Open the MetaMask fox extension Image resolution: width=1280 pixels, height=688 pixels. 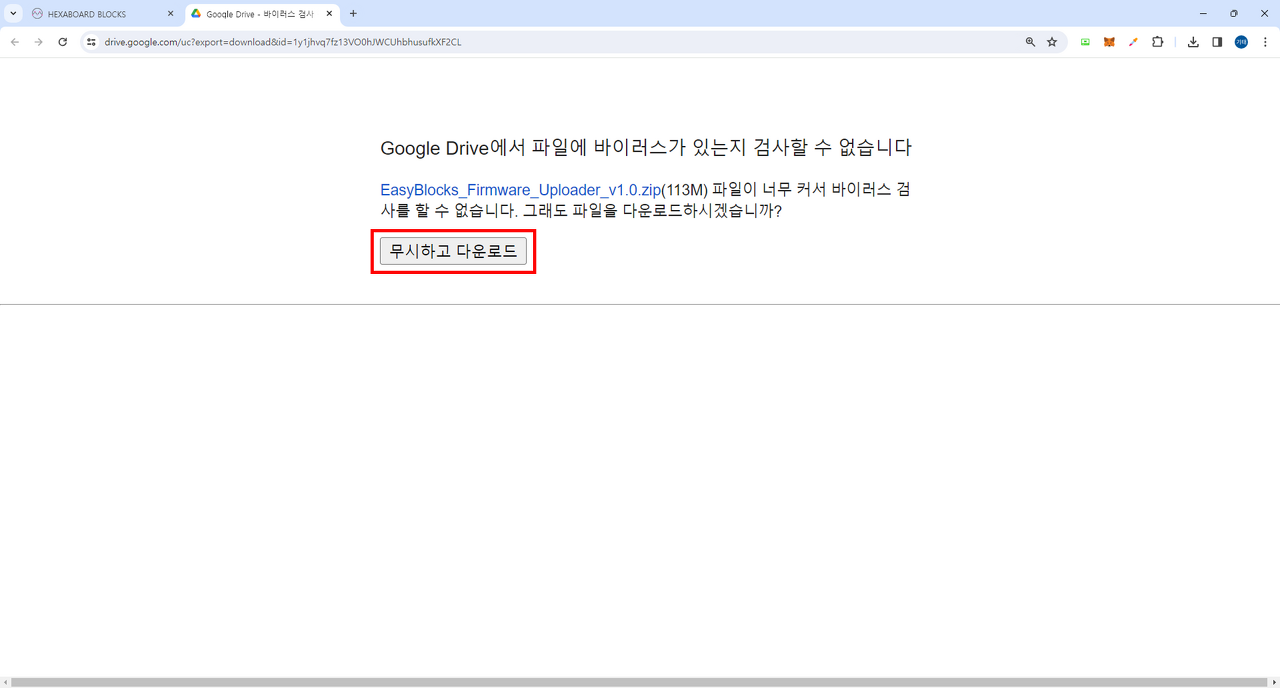pyautogui.click(x=1109, y=42)
